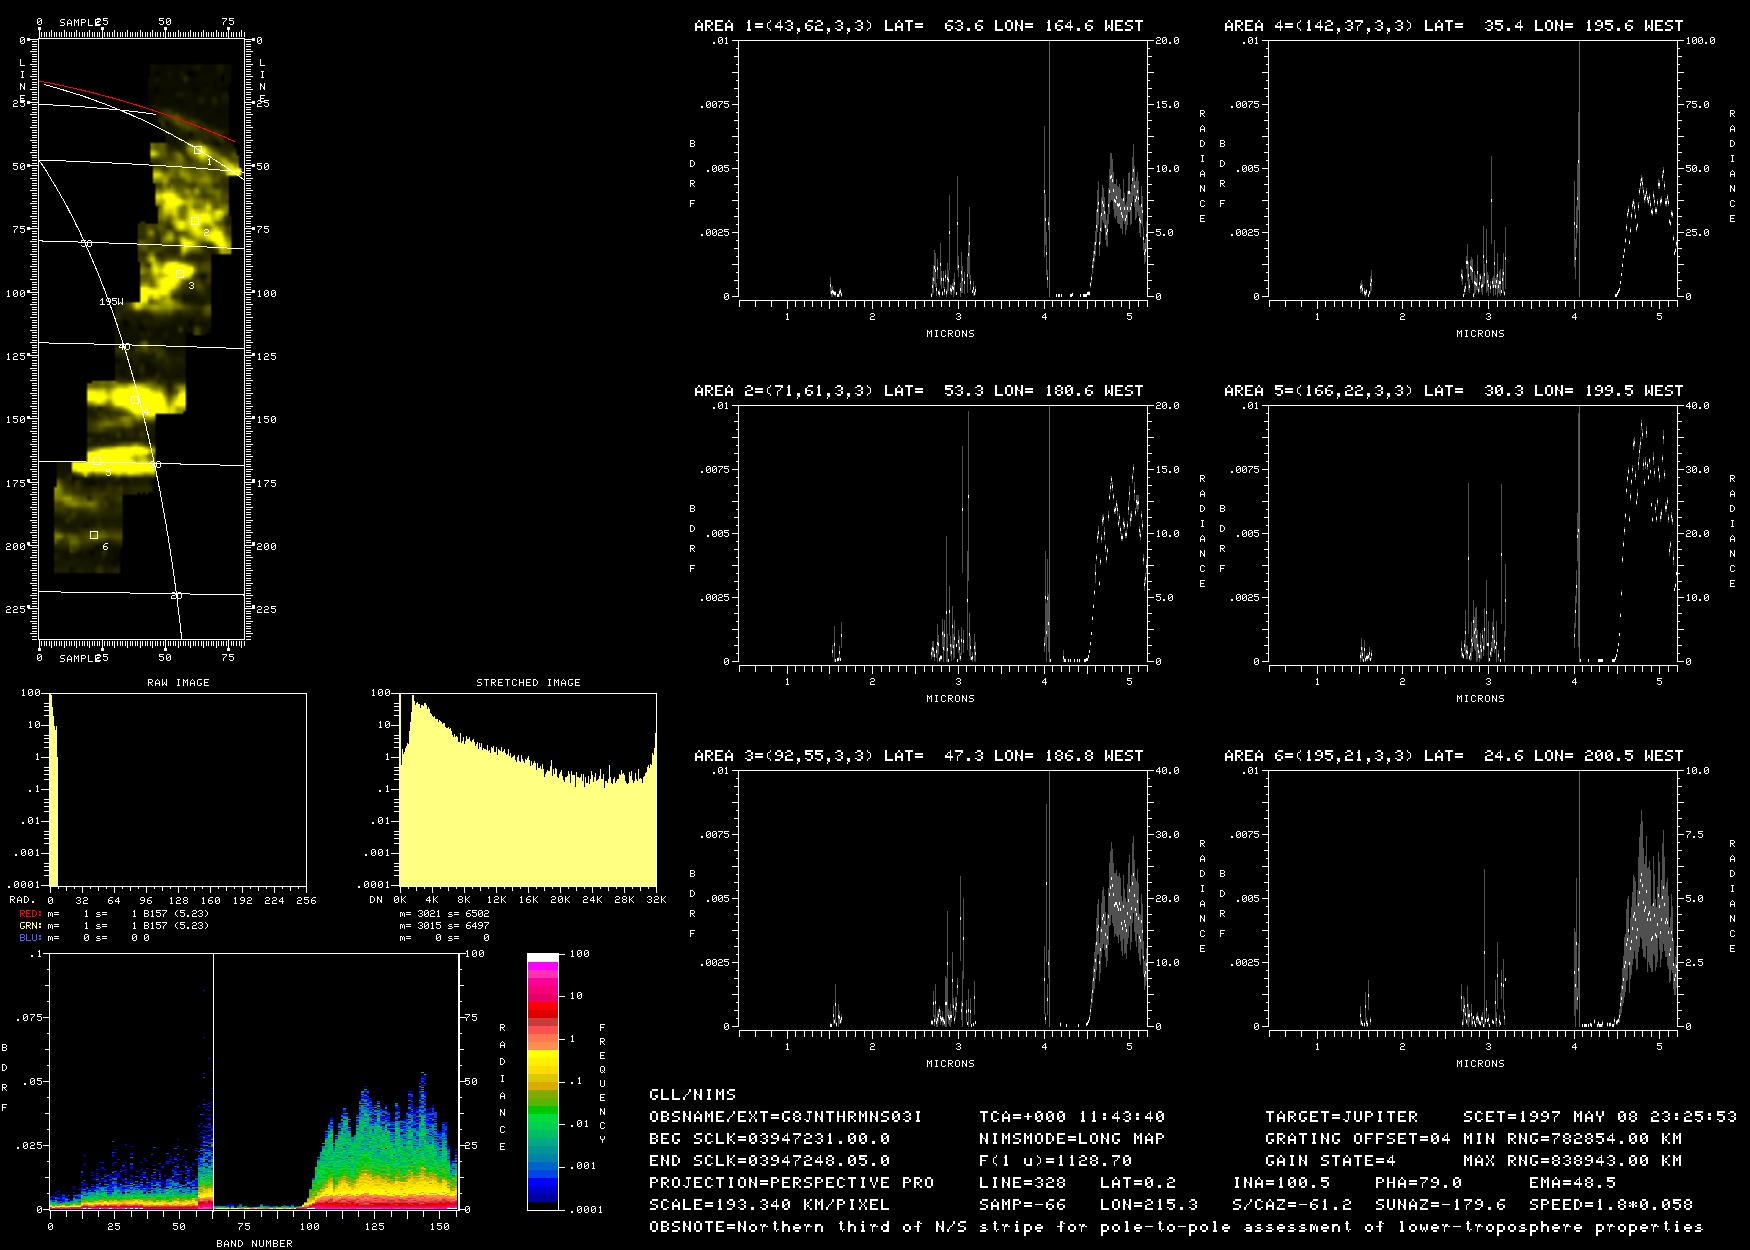Pick the Area 6 square marker on map
The height and width of the screenshot is (1250, 1750).
(94, 535)
